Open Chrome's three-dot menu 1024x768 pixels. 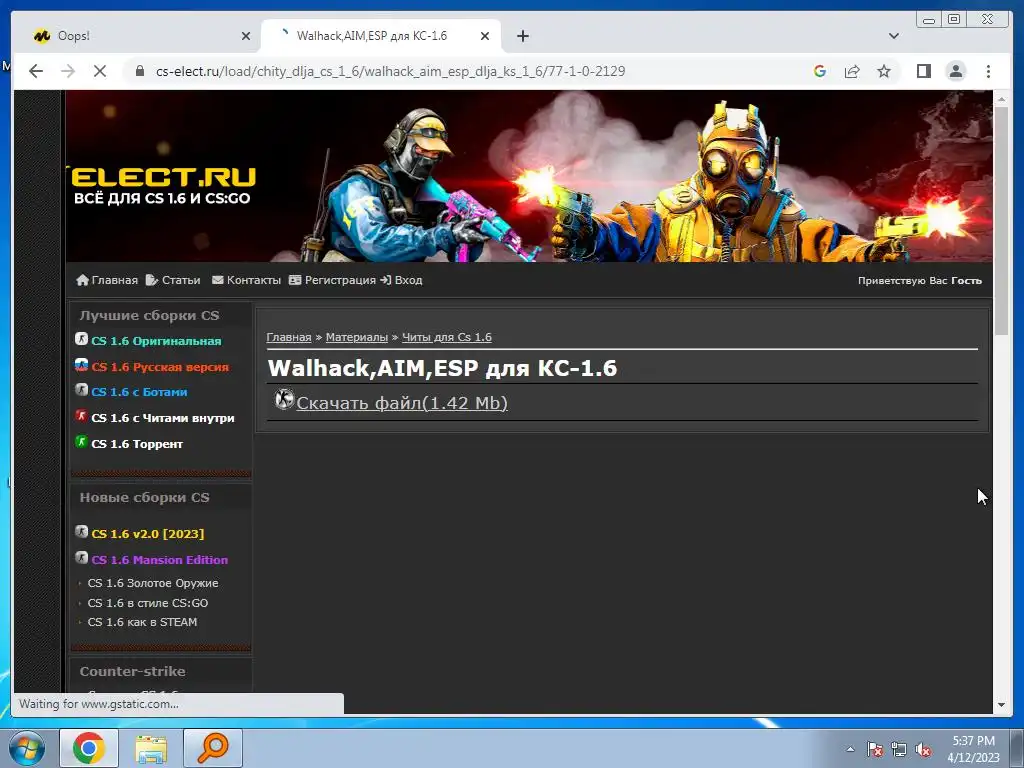tap(988, 71)
